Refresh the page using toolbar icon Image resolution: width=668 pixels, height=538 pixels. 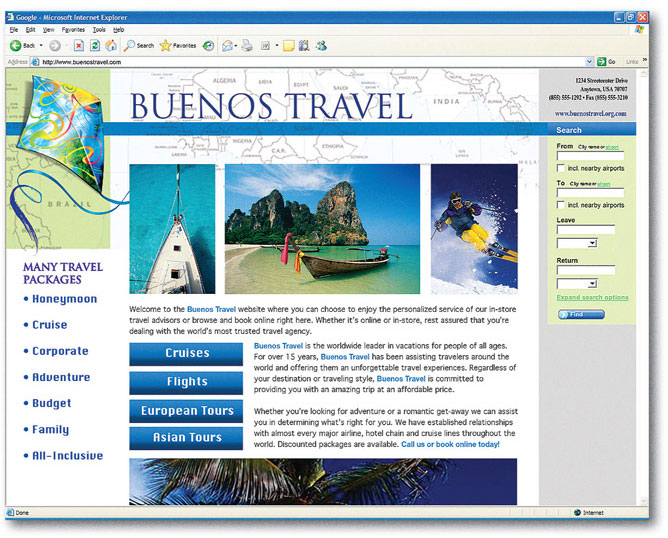point(95,46)
